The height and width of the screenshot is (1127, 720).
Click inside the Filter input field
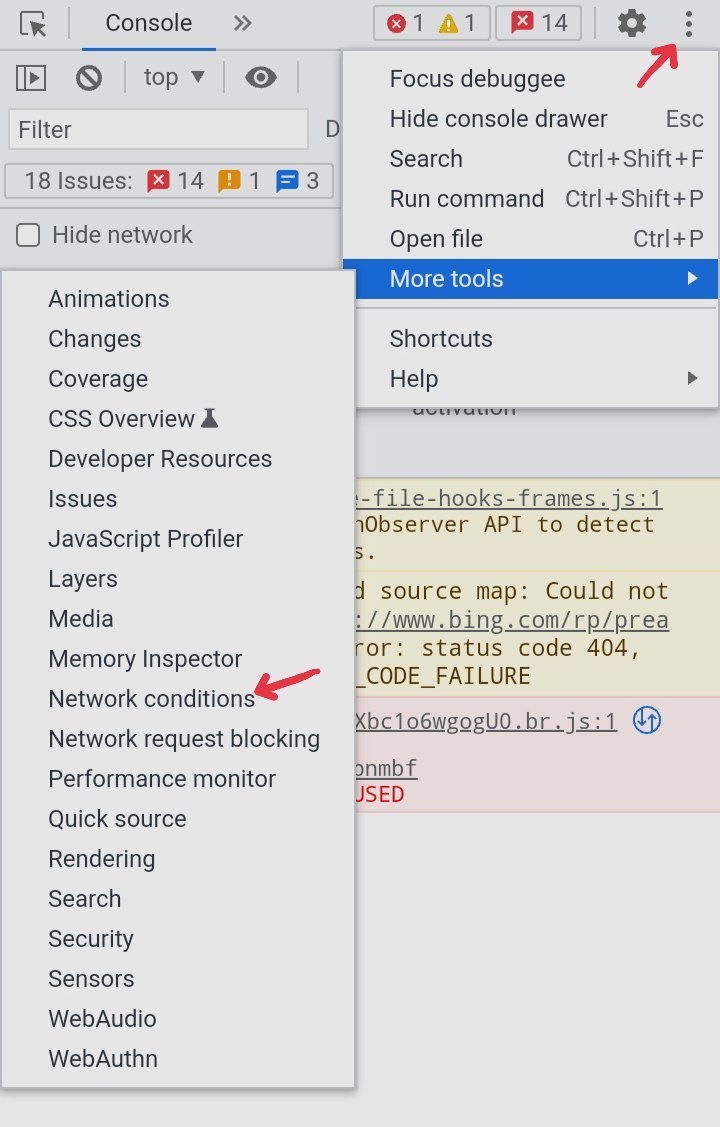point(158,128)
